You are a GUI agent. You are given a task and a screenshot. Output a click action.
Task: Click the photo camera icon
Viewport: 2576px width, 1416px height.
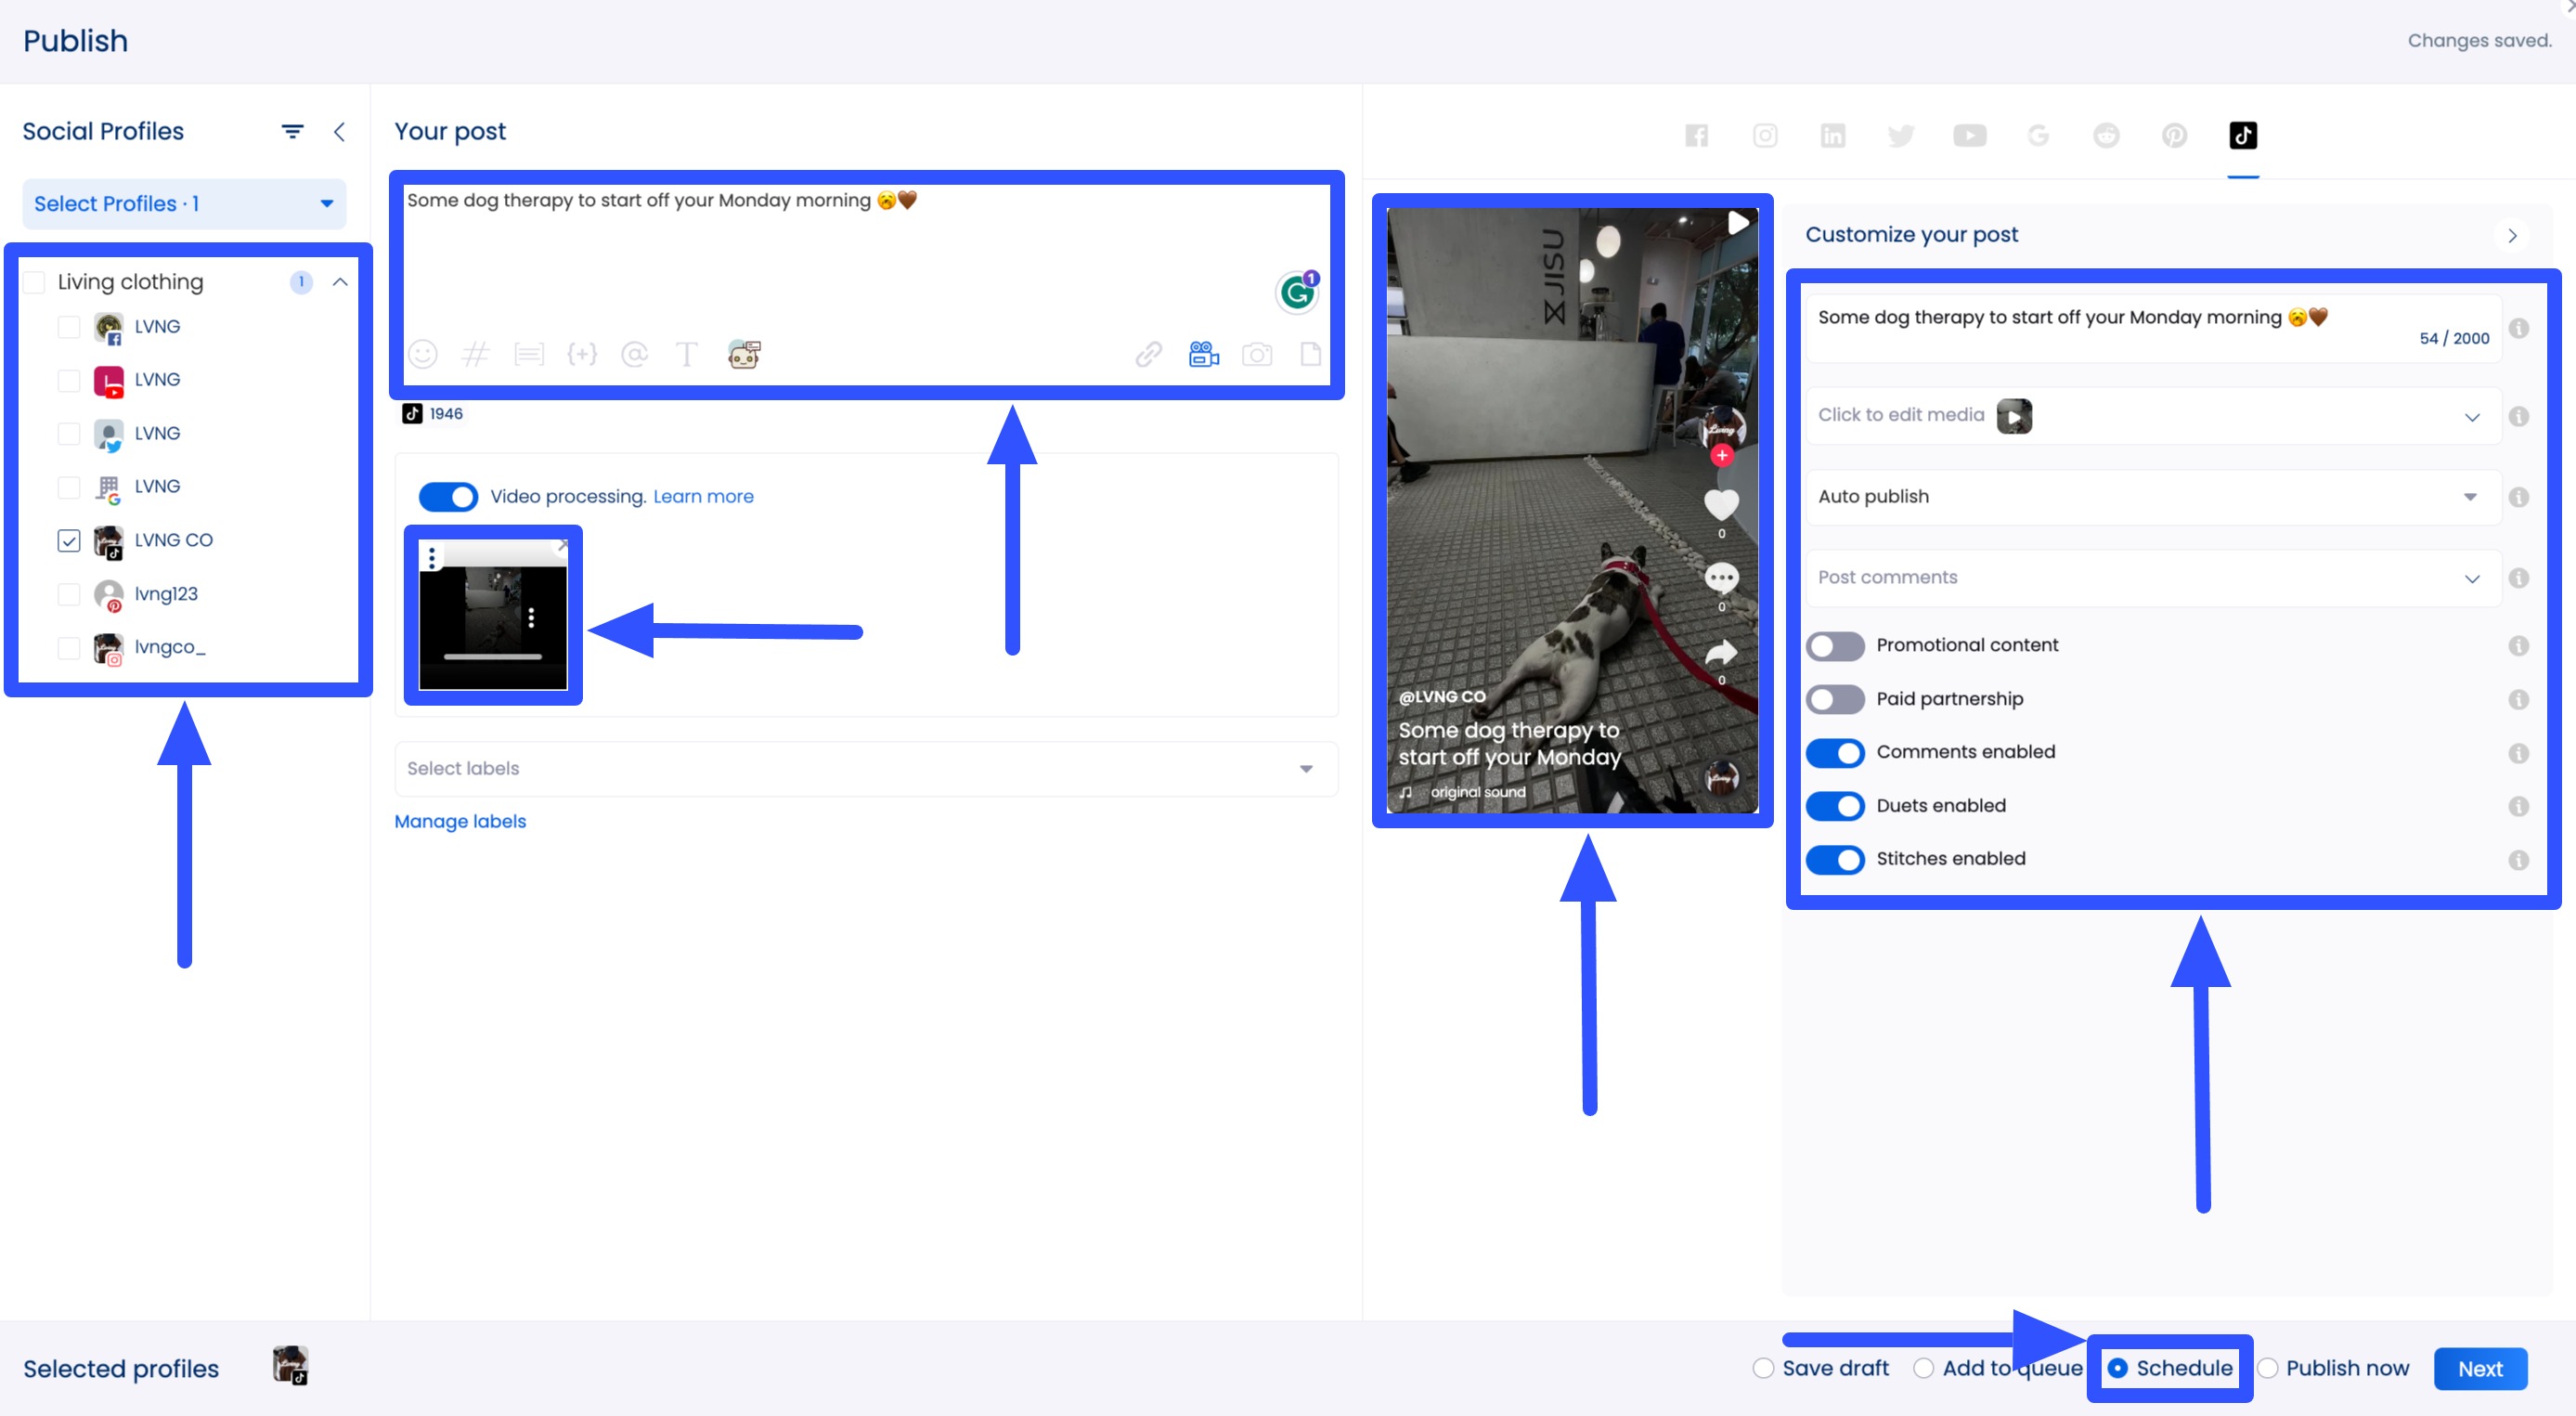(x=1257, y=354)
